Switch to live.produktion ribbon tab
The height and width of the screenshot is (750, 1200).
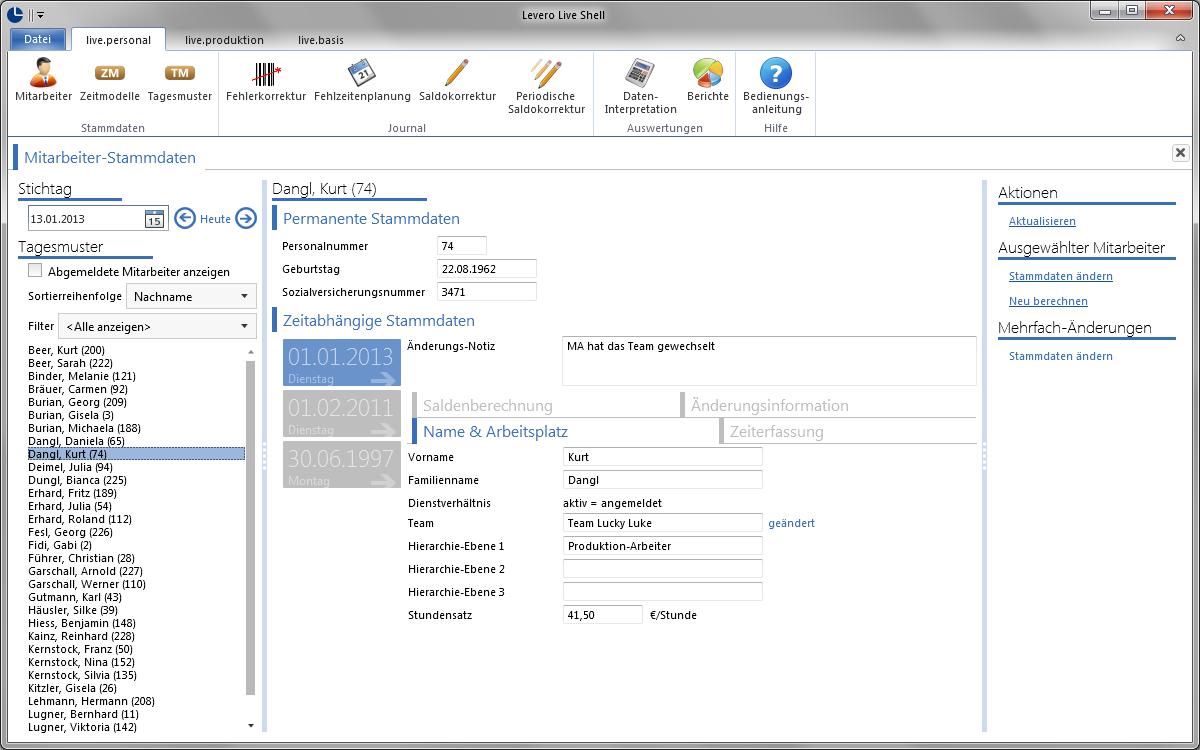click(224, 40)
